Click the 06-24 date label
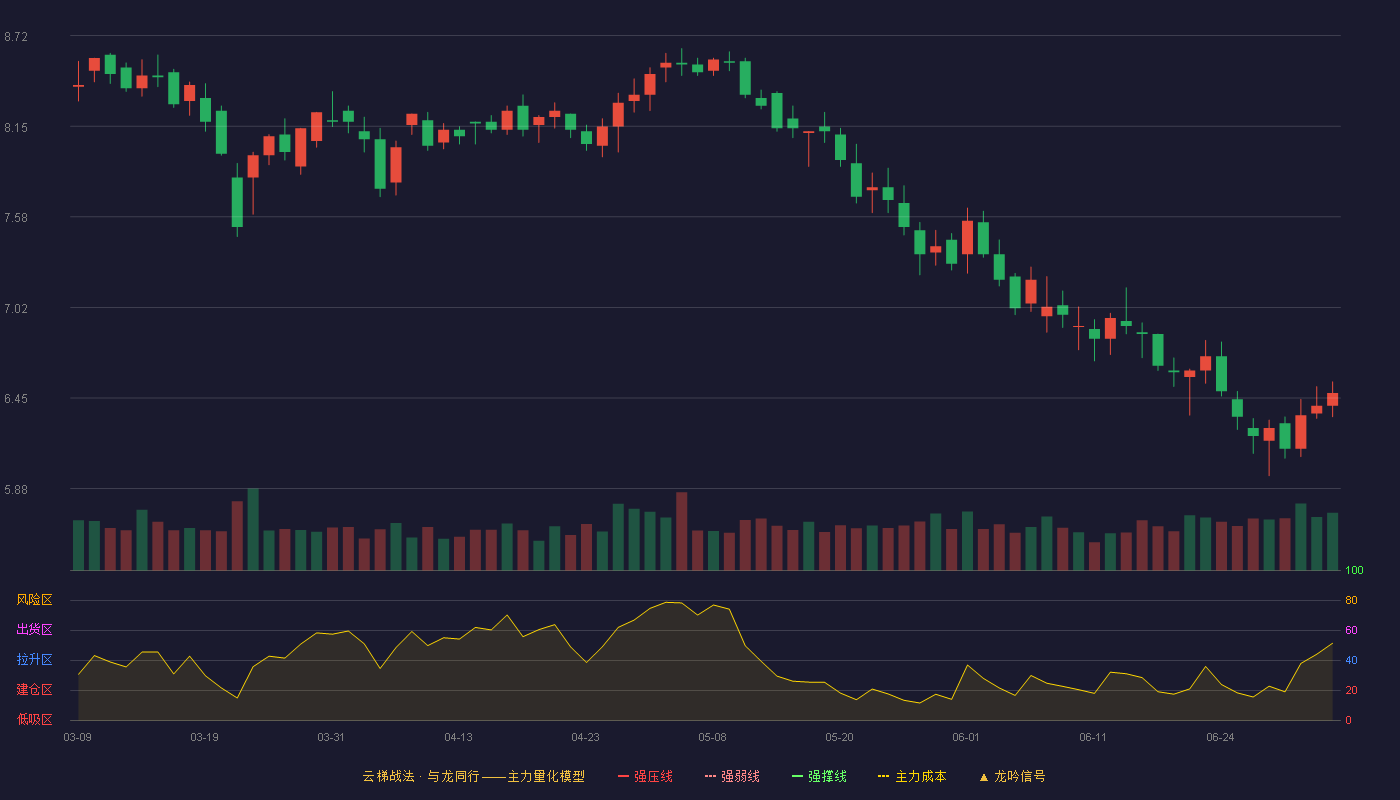Screen dimensions: 1400x800 [x=1221, y=737]
